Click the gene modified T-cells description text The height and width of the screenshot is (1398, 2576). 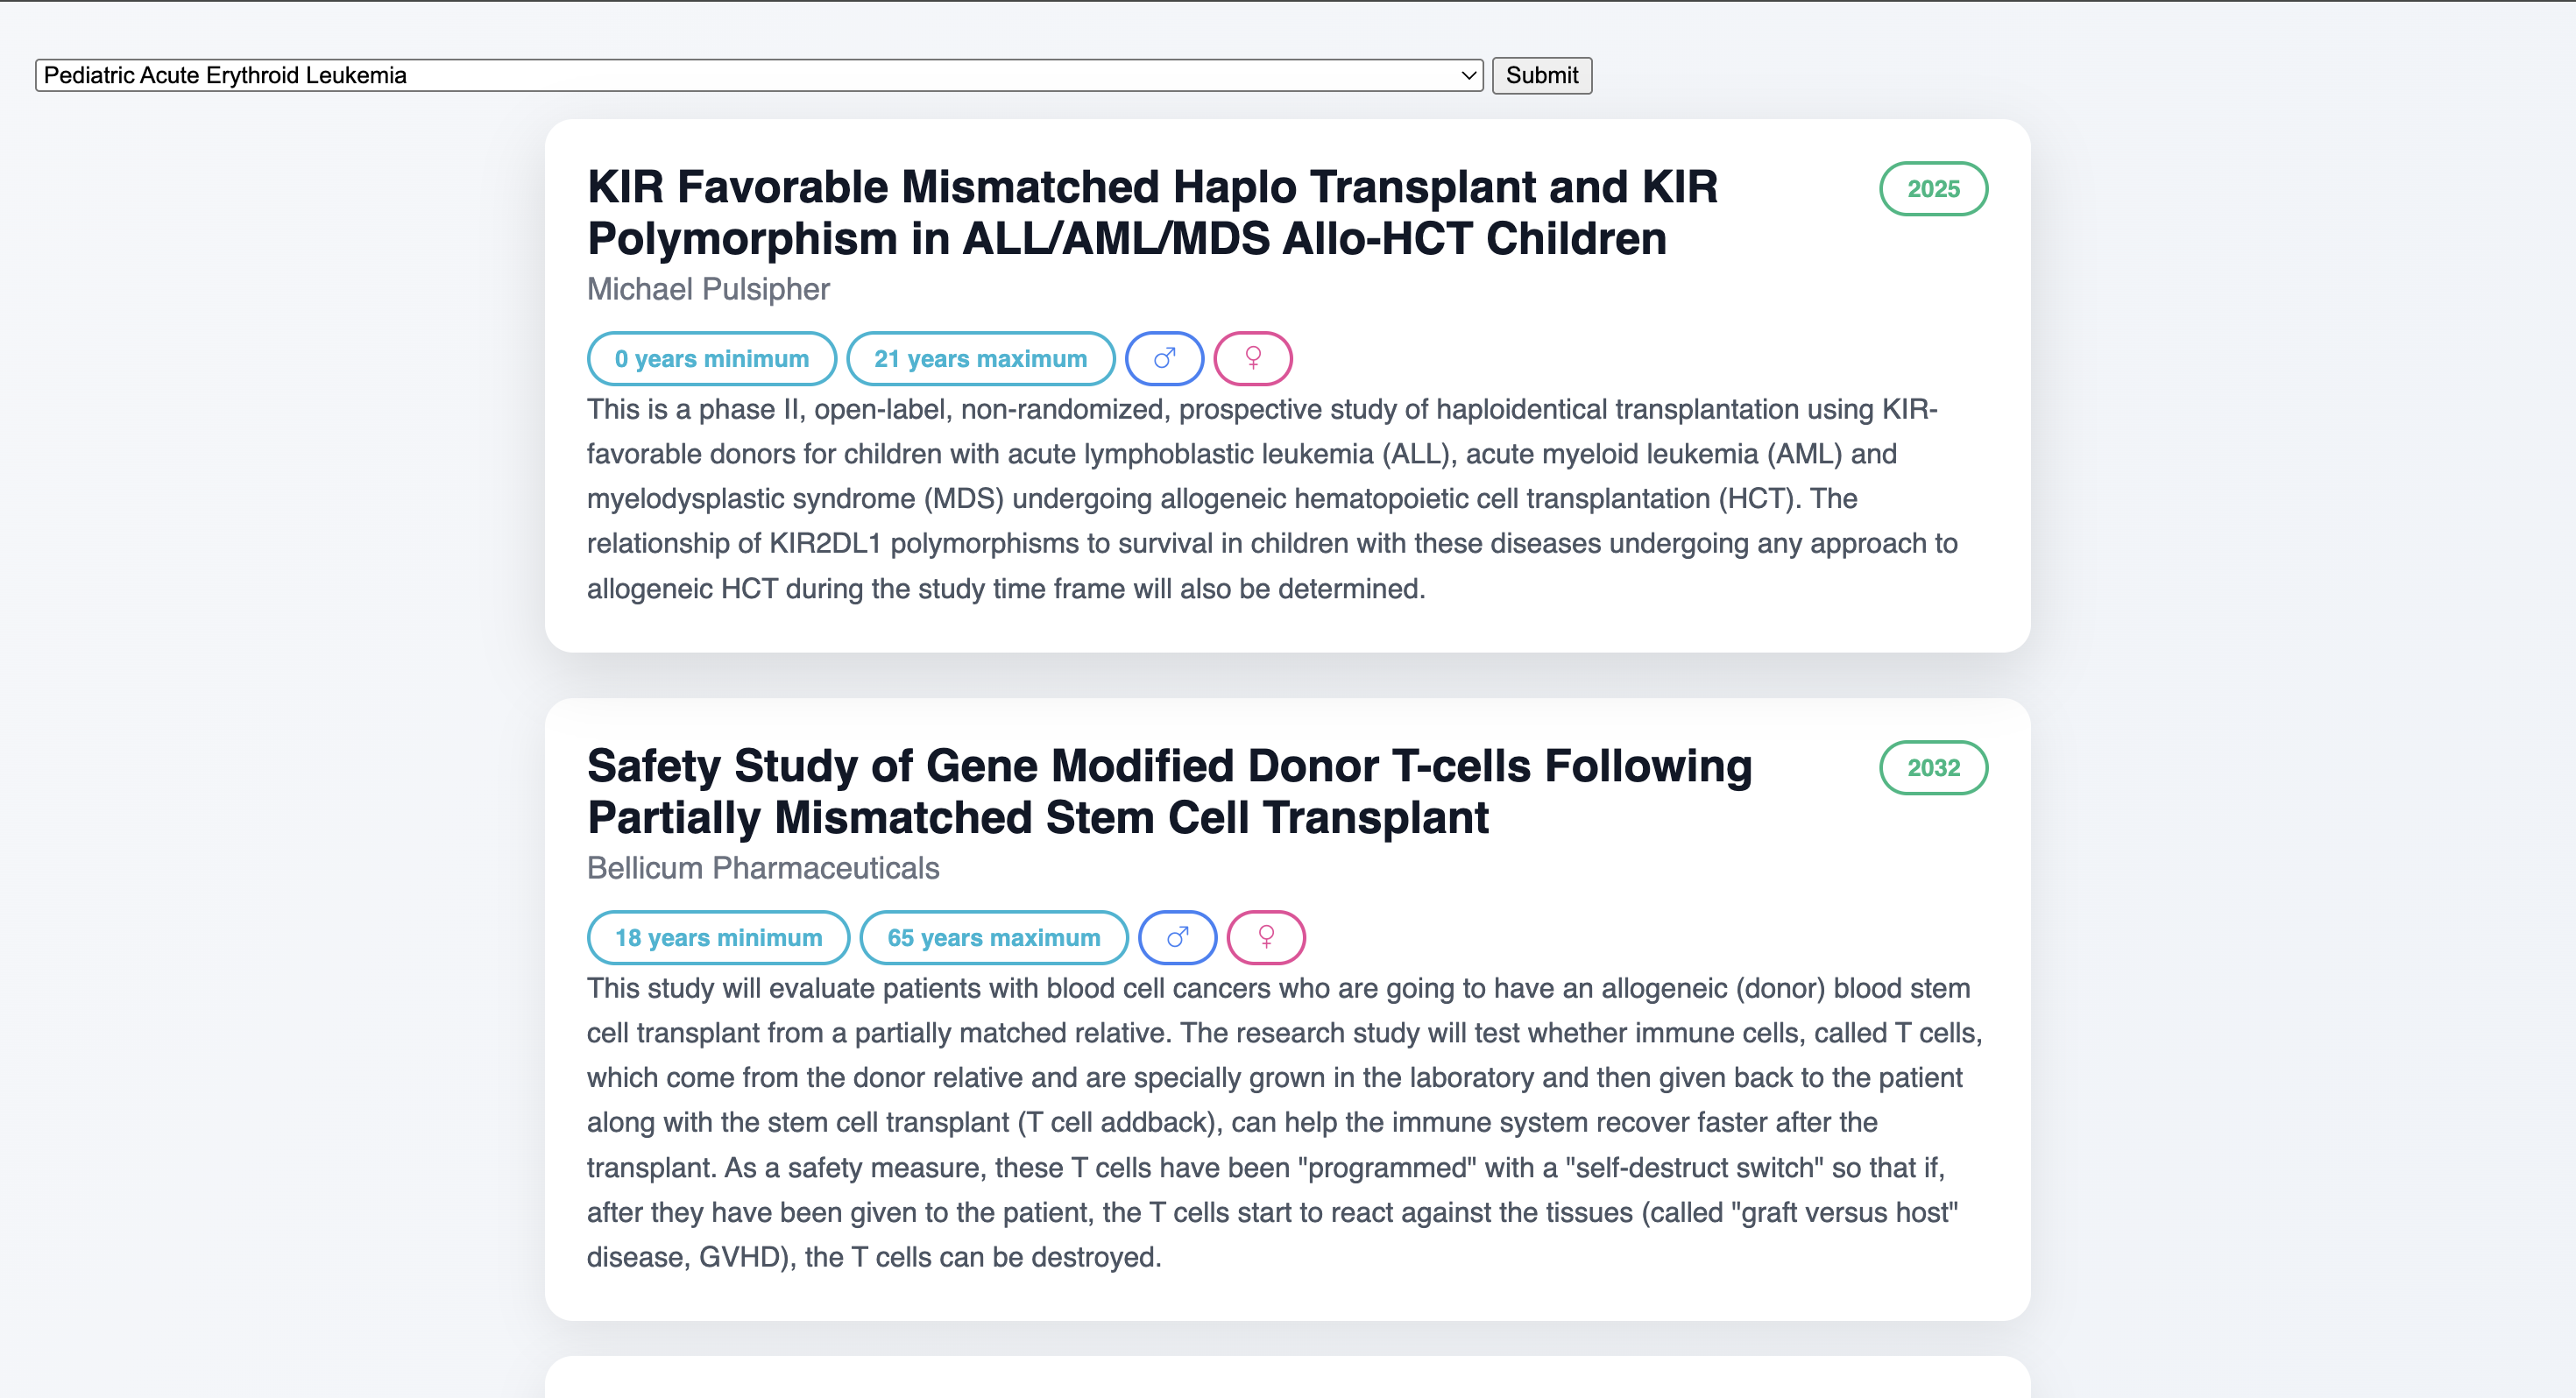point(1285,1122)
